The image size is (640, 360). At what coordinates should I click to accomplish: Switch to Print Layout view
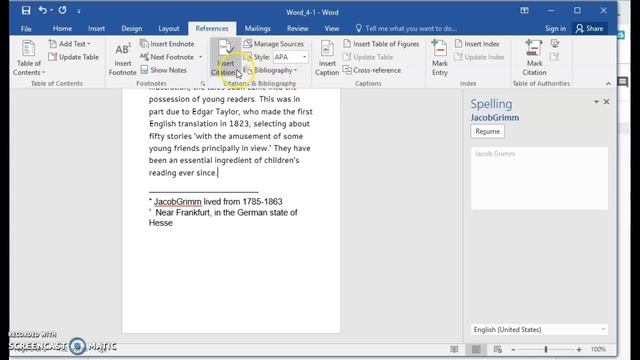click(476, 349)
